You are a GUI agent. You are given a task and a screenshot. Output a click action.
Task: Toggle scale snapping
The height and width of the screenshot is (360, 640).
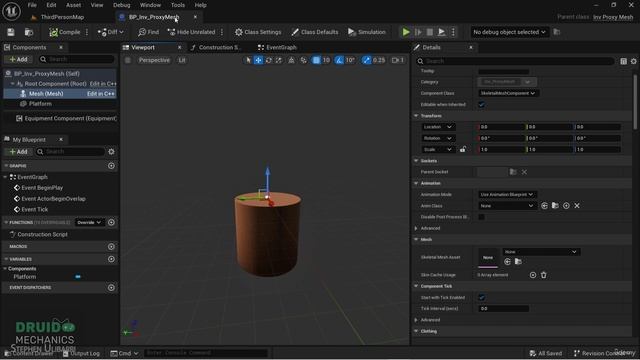click(367, 60)
